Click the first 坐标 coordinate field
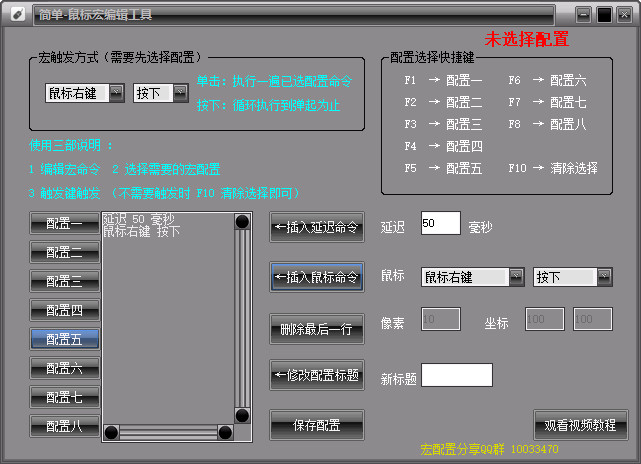This screenshot has width=641, height=464. 545,319
